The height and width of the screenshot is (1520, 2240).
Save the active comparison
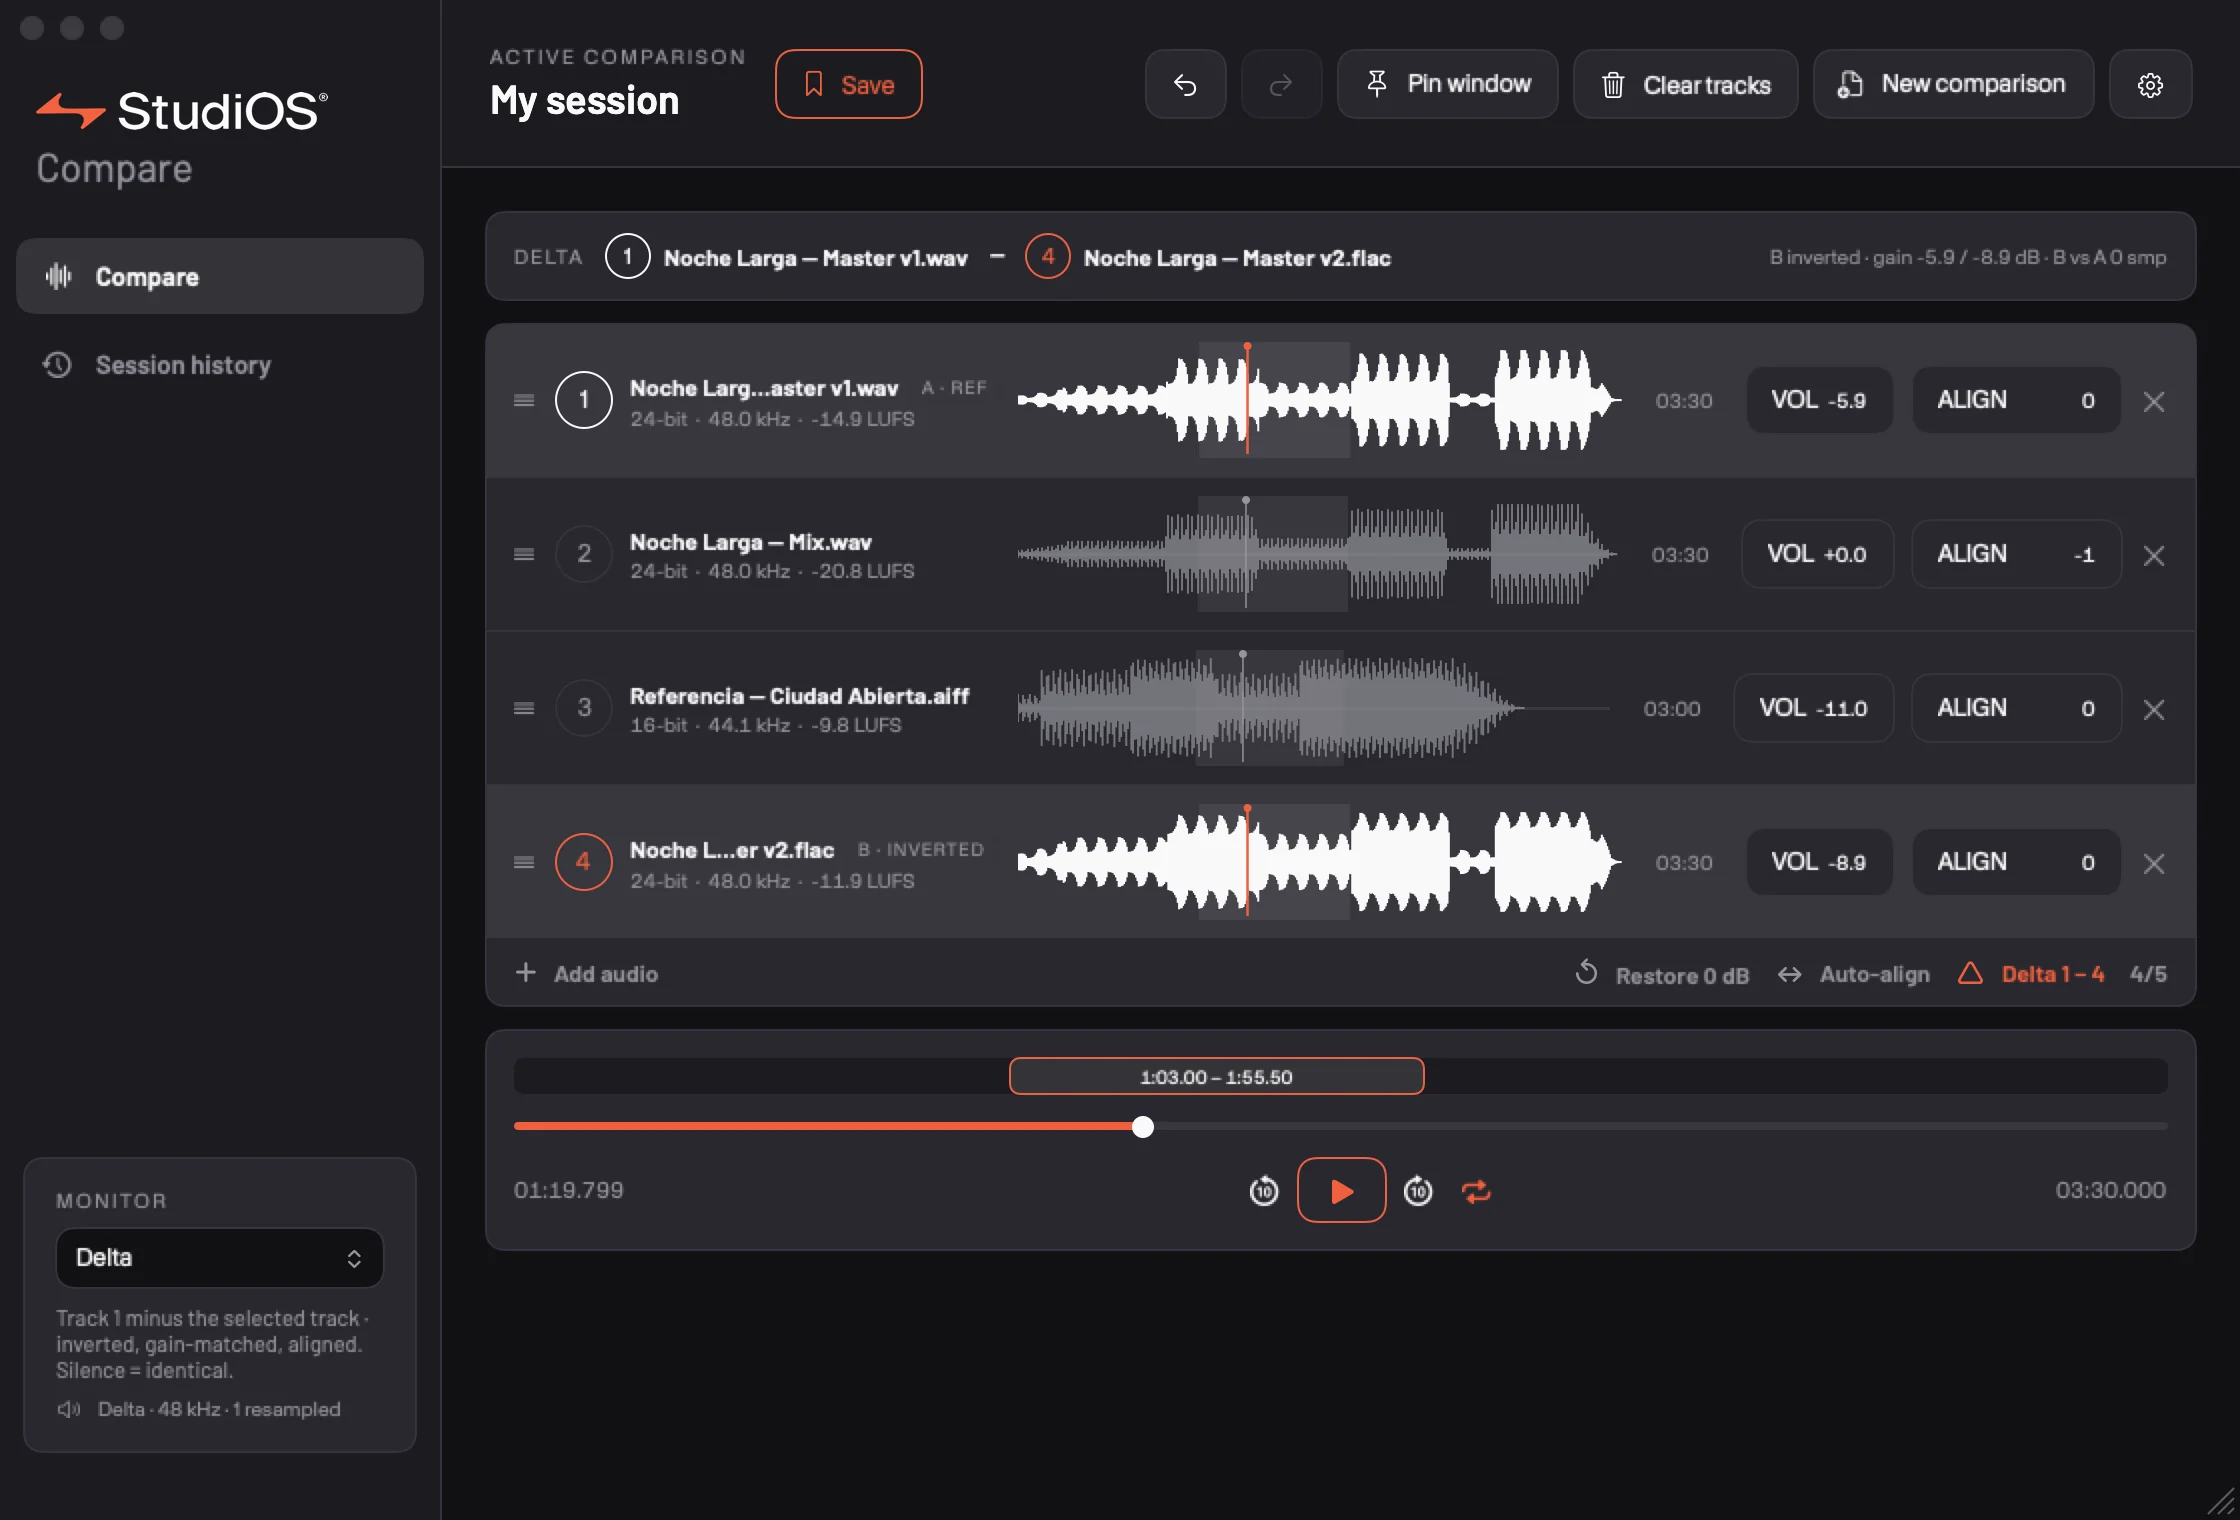click(848, 85)
